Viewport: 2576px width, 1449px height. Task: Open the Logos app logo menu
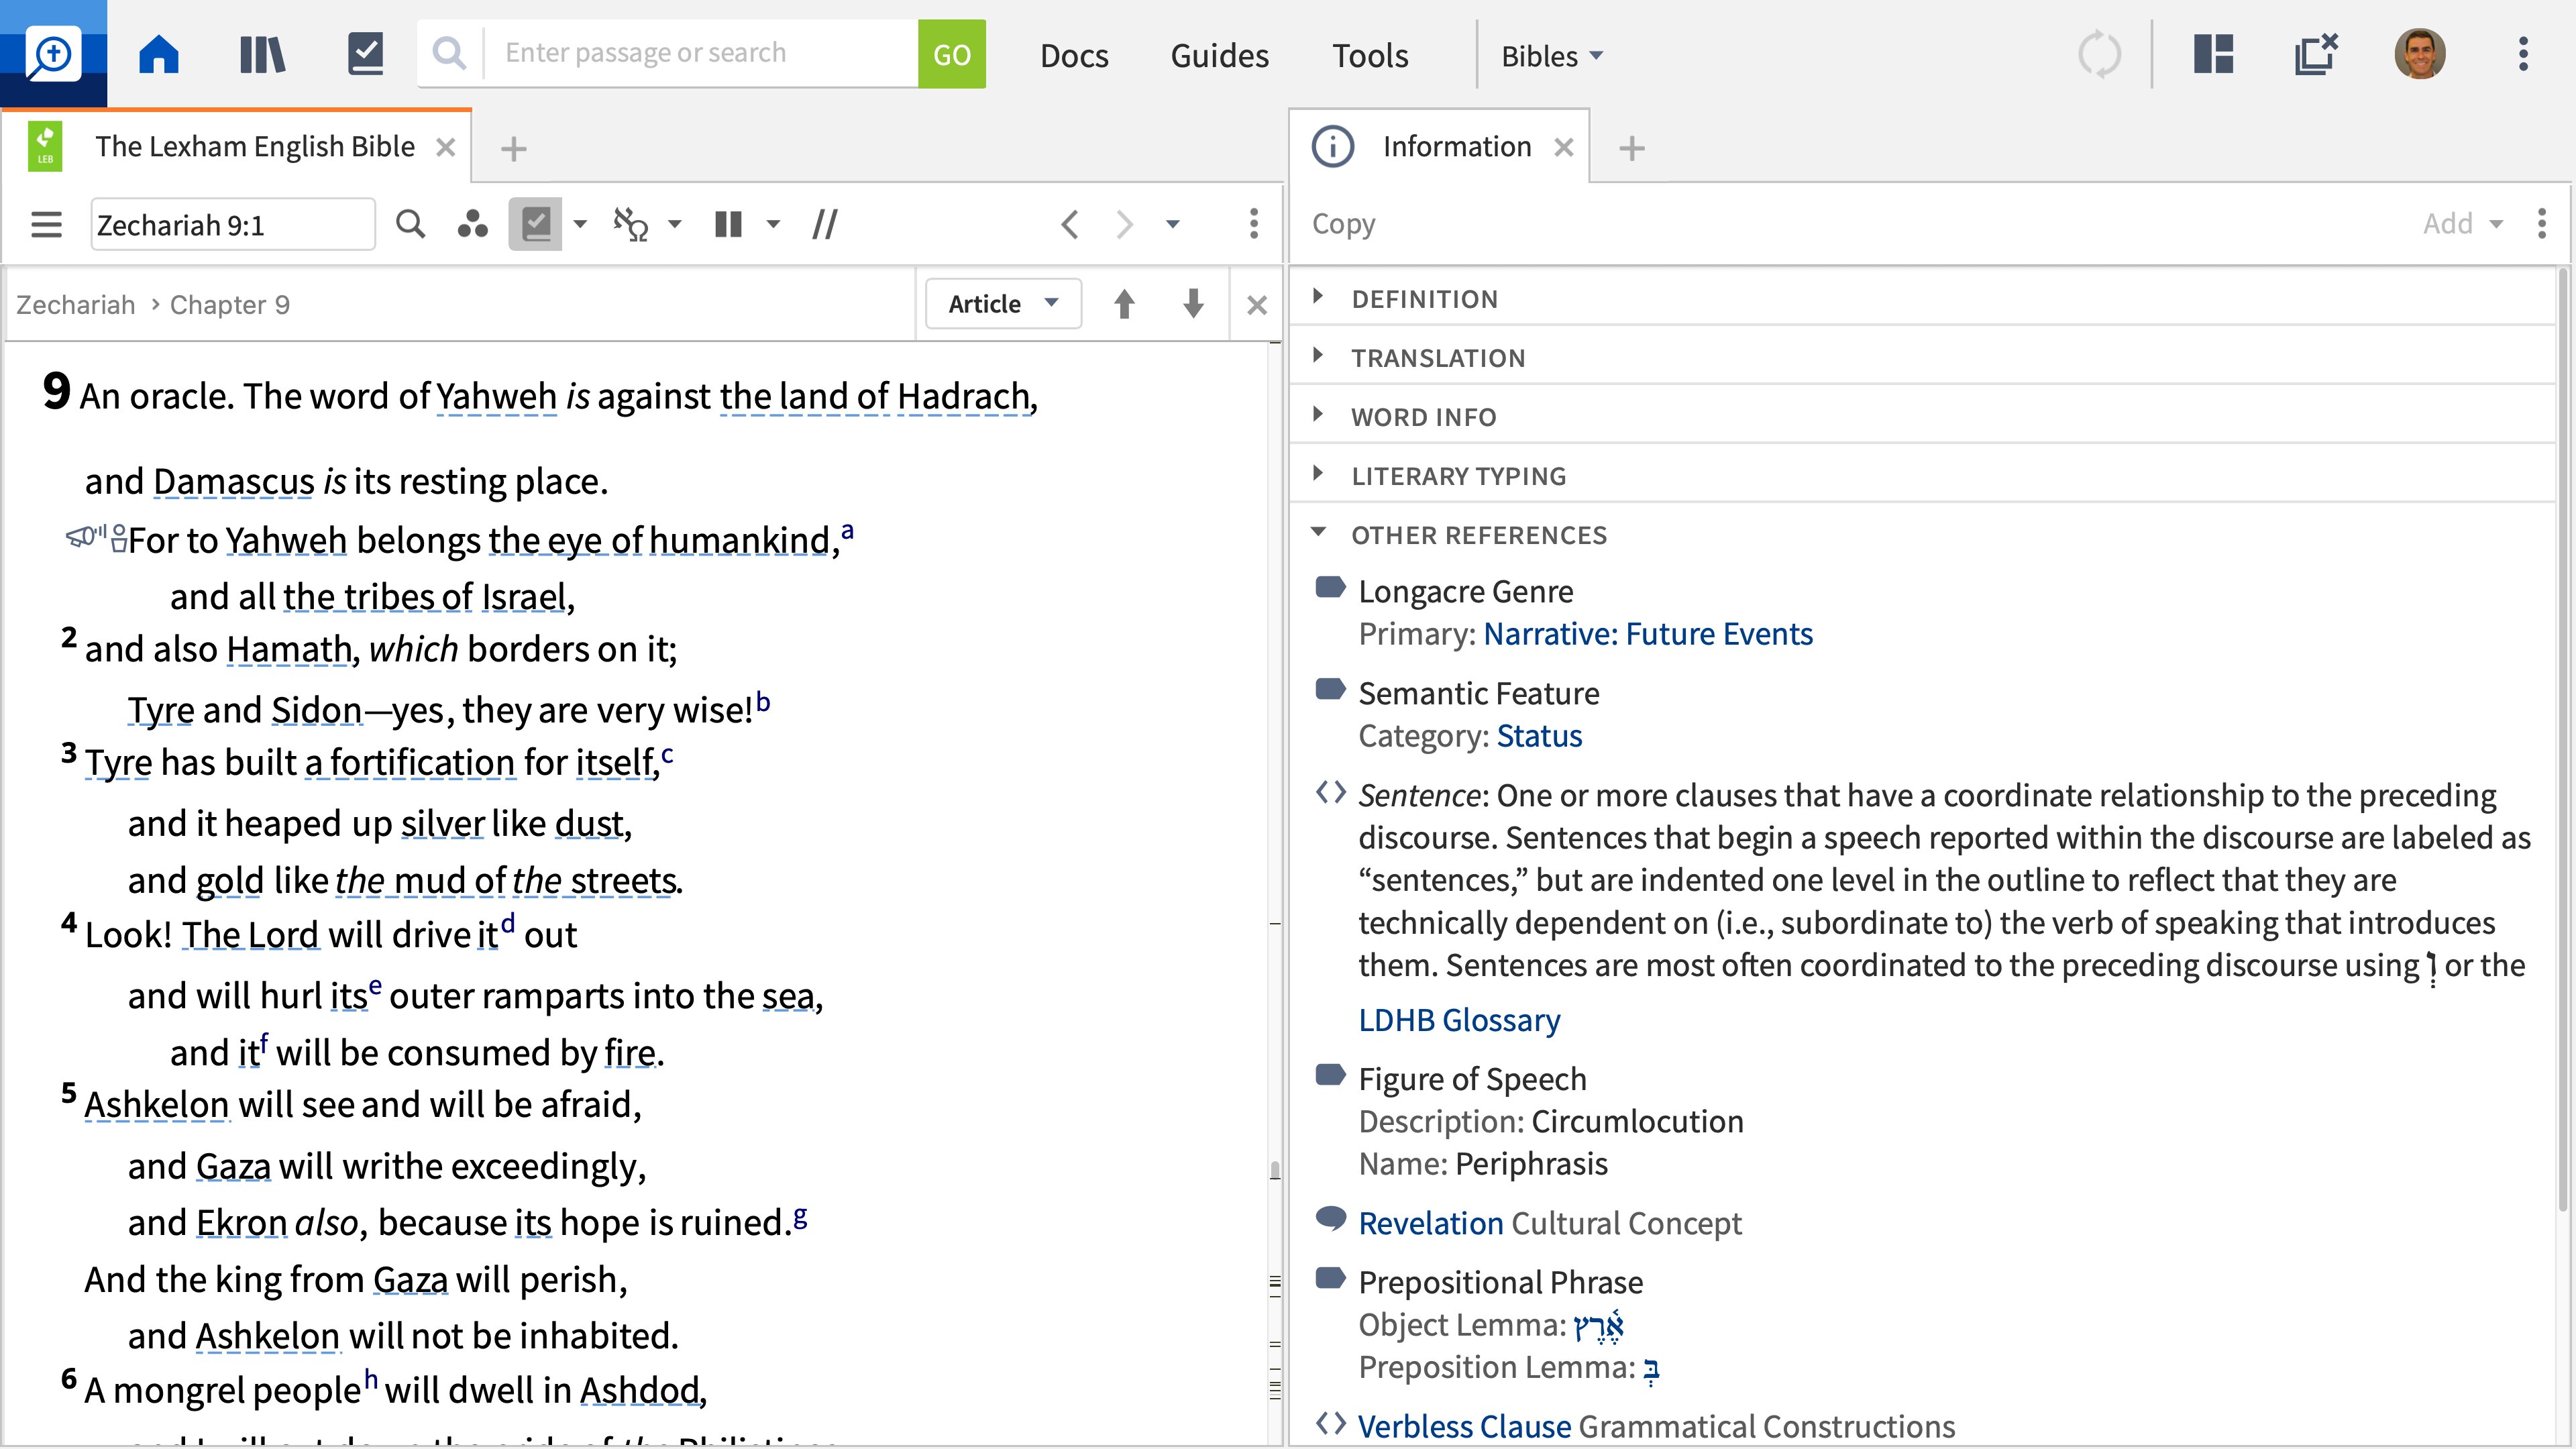coord(52,54)
